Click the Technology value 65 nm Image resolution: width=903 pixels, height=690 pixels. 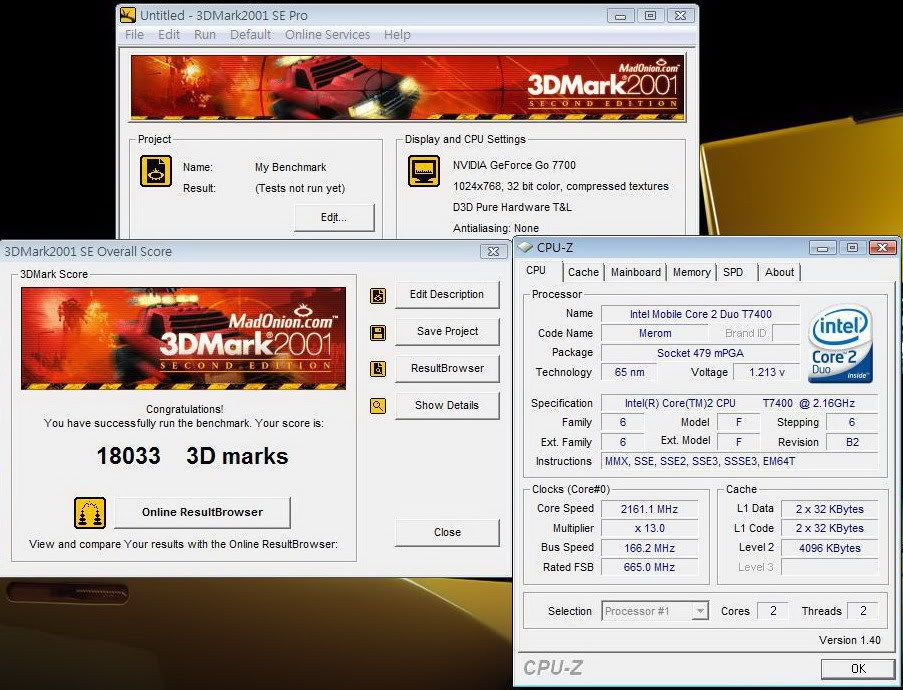tap(629, 372)
